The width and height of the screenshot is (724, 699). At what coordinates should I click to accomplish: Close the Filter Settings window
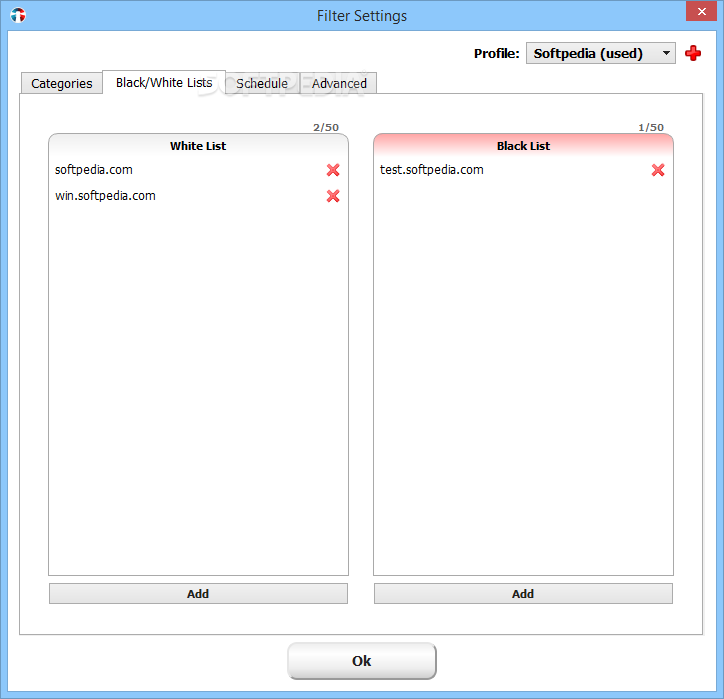tap(701, 11)
